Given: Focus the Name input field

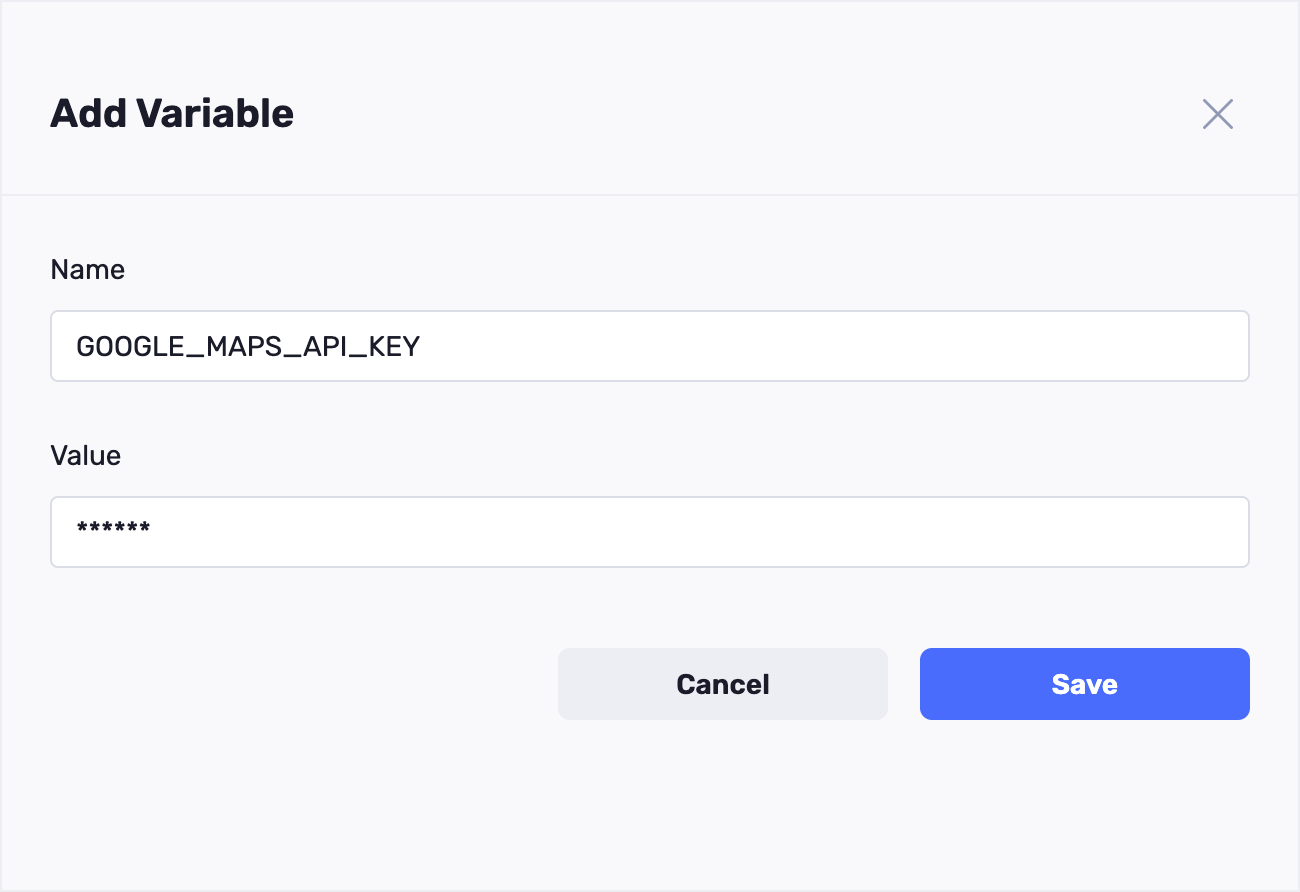Looking at the screenshot, I should pyautogui.click(x=650, y=346).
